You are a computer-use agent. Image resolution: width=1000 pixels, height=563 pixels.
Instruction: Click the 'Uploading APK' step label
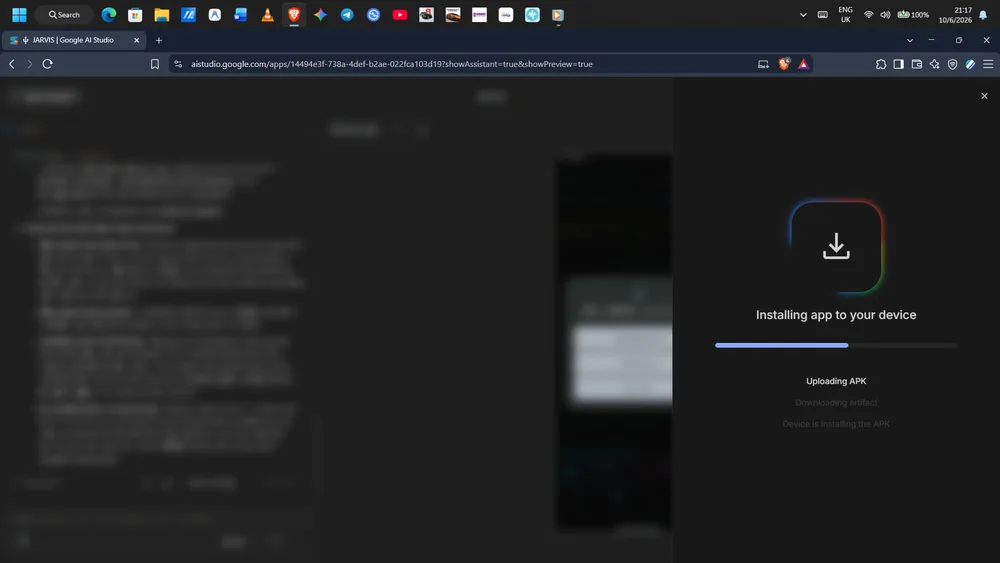tap(836, 381)
